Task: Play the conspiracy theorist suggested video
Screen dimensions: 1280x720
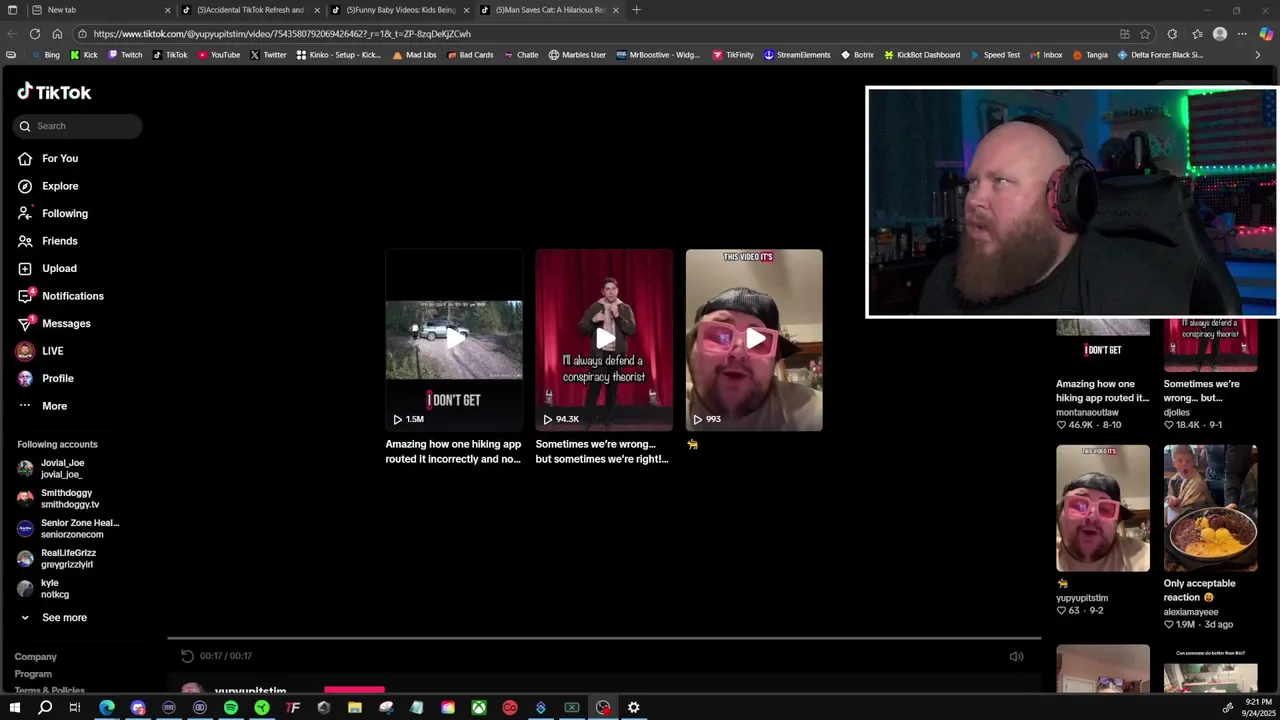Action: tap(604, 340)
